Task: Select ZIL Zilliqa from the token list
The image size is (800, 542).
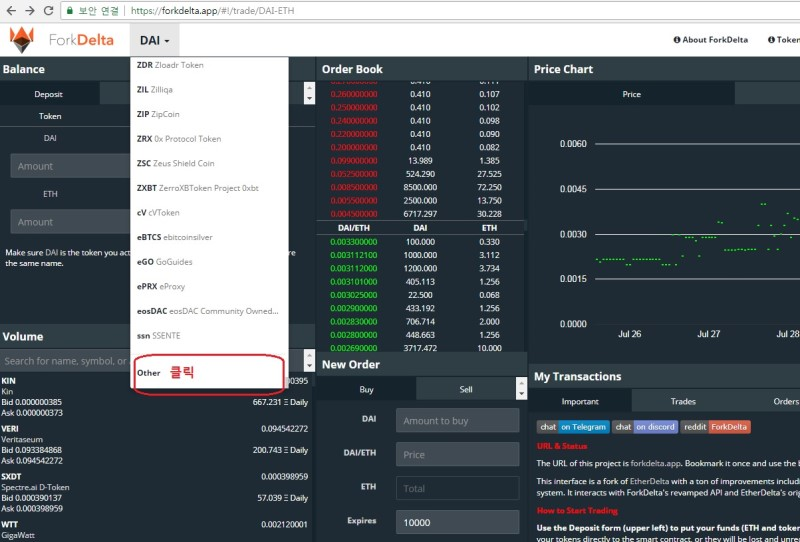Action: (209, 89)
